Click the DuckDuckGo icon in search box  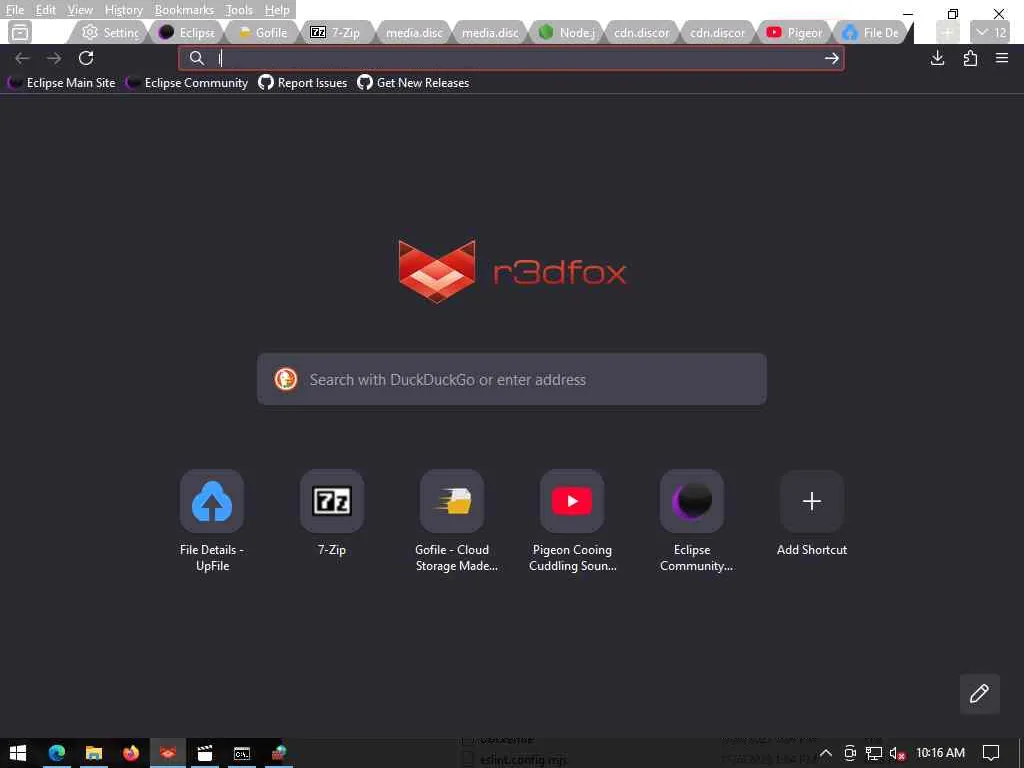[286, 379]
